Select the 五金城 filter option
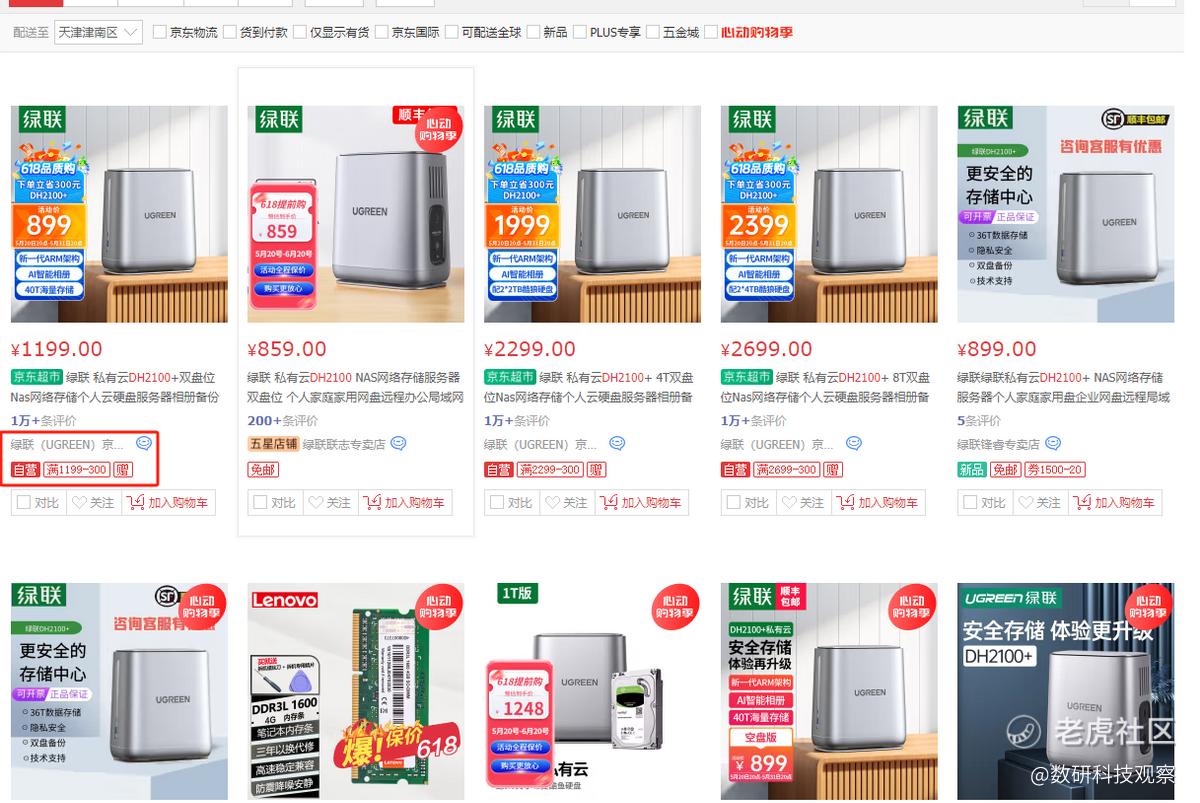Screen dimensions: 1200x803 pos(679,32)
